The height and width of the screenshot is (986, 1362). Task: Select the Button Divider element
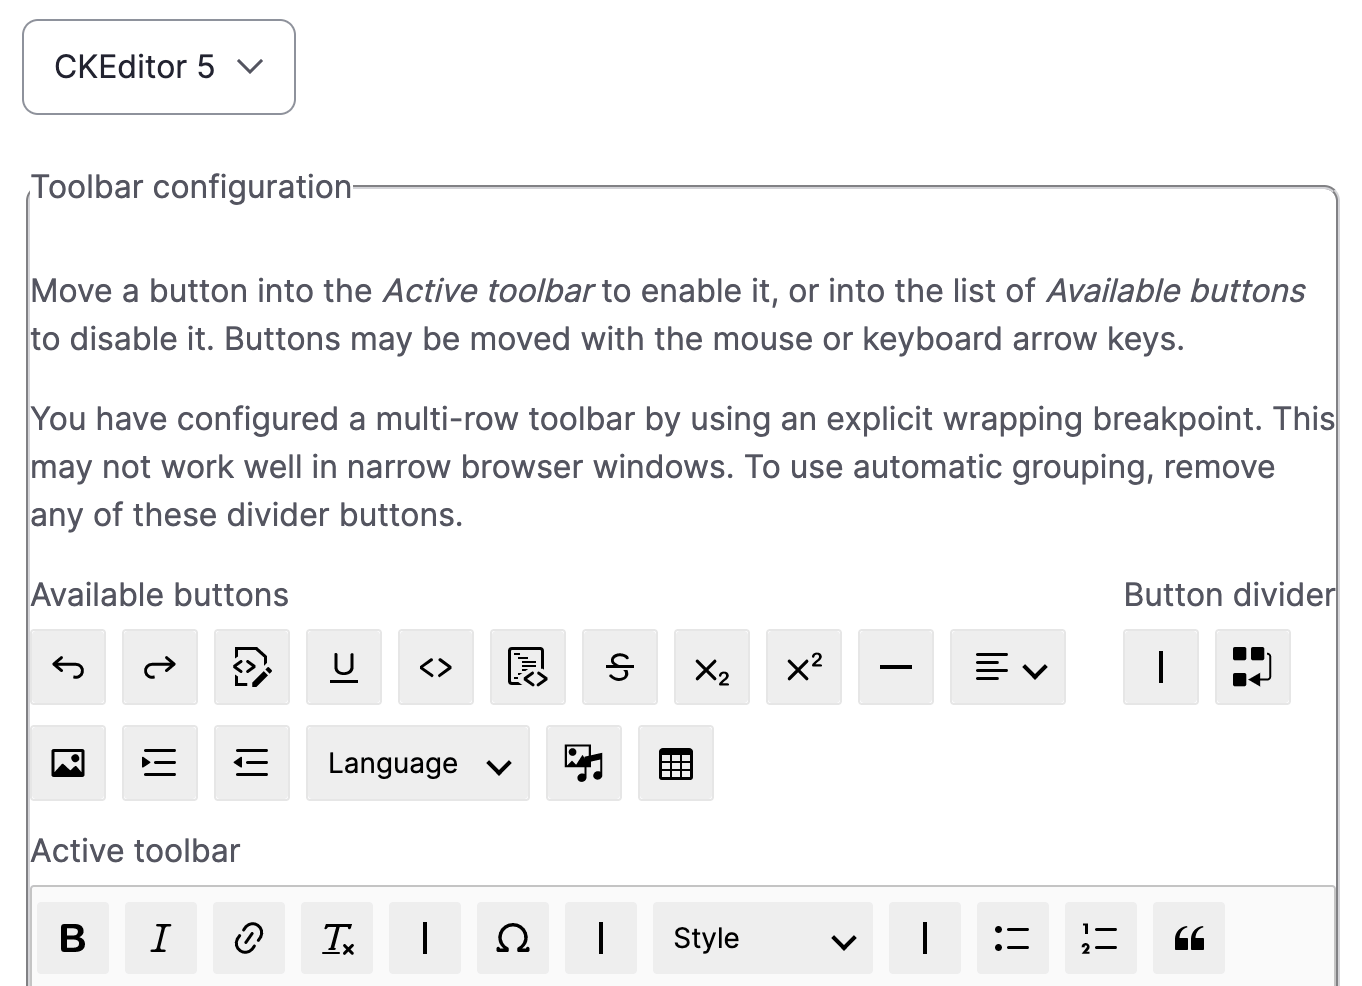tap(1160, 667)
